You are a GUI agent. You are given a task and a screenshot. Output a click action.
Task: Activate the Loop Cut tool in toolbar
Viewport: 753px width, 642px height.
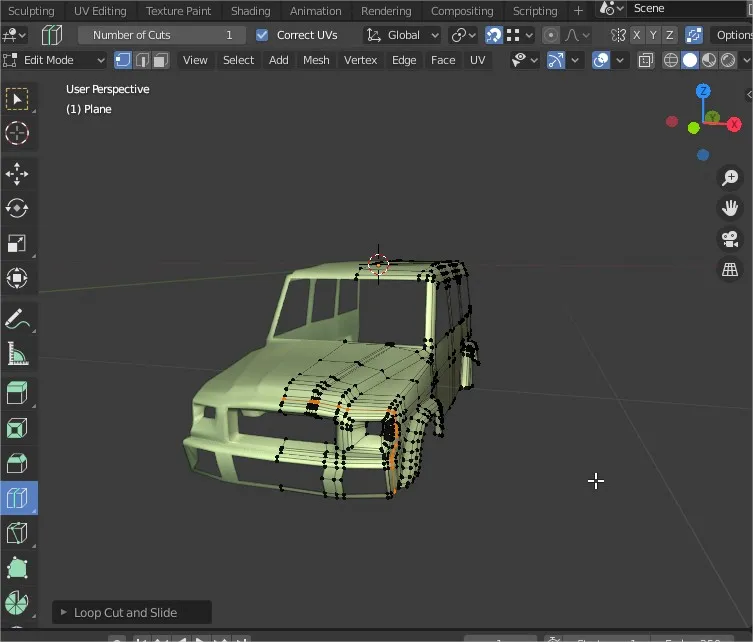pos(18,498)
